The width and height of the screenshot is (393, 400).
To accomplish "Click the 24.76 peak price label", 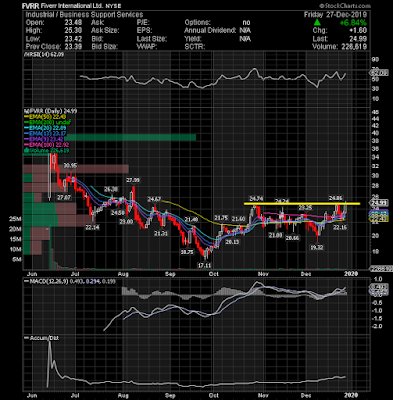I will pos(256,199).
